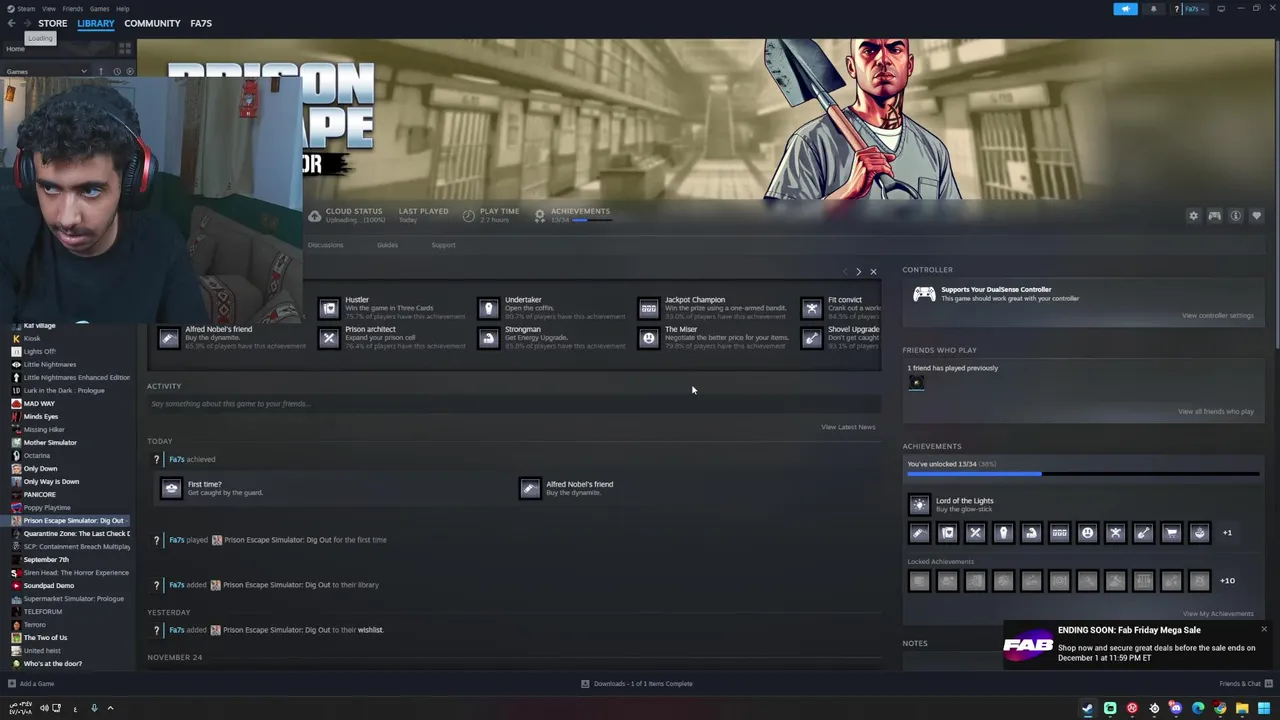This screenshot has height=720, width=1280.
Task: Open the View menu
Action: pos(48,9)
